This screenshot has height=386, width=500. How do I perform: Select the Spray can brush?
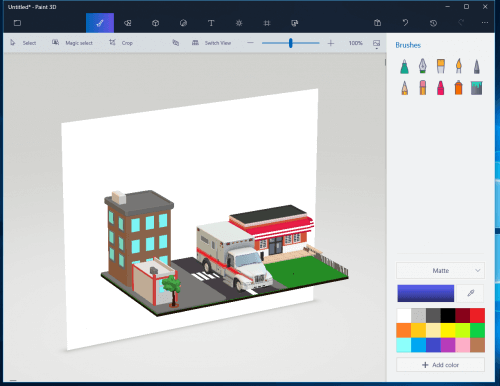tap(459, 88)
